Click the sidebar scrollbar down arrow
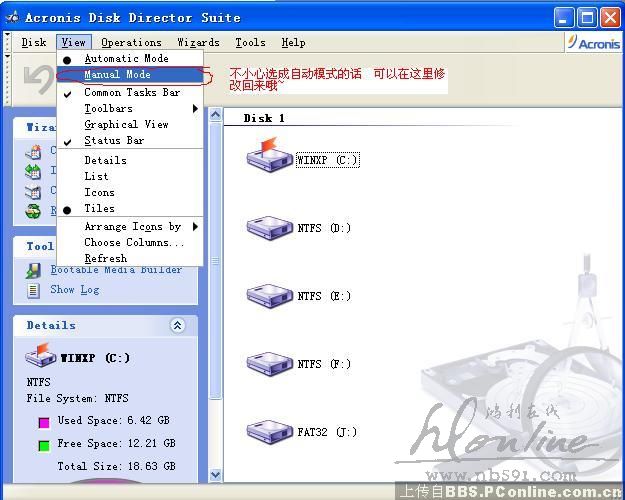 tap(215, 475)
